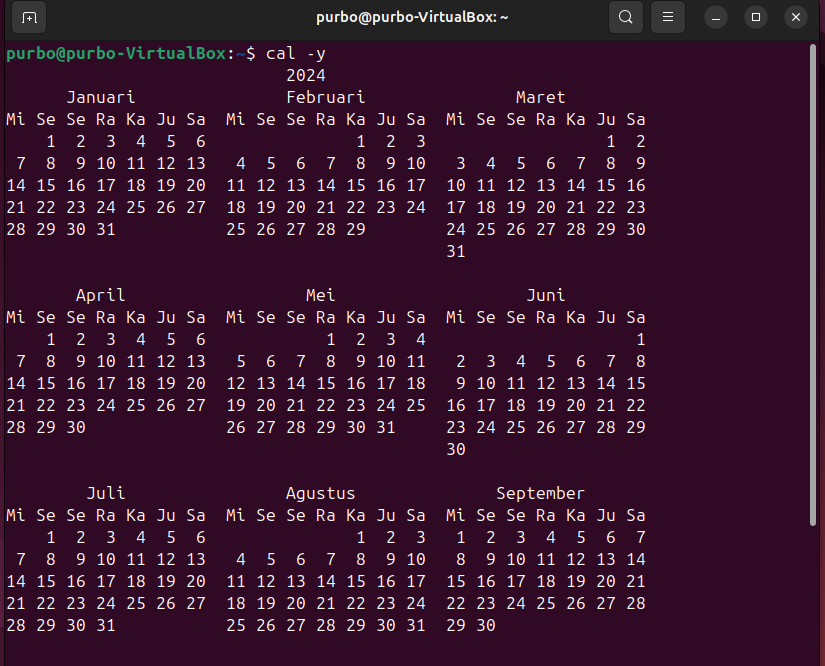
Task: Click date 25 in Maret
Action: pyautogui.click(x=486, y=229)
